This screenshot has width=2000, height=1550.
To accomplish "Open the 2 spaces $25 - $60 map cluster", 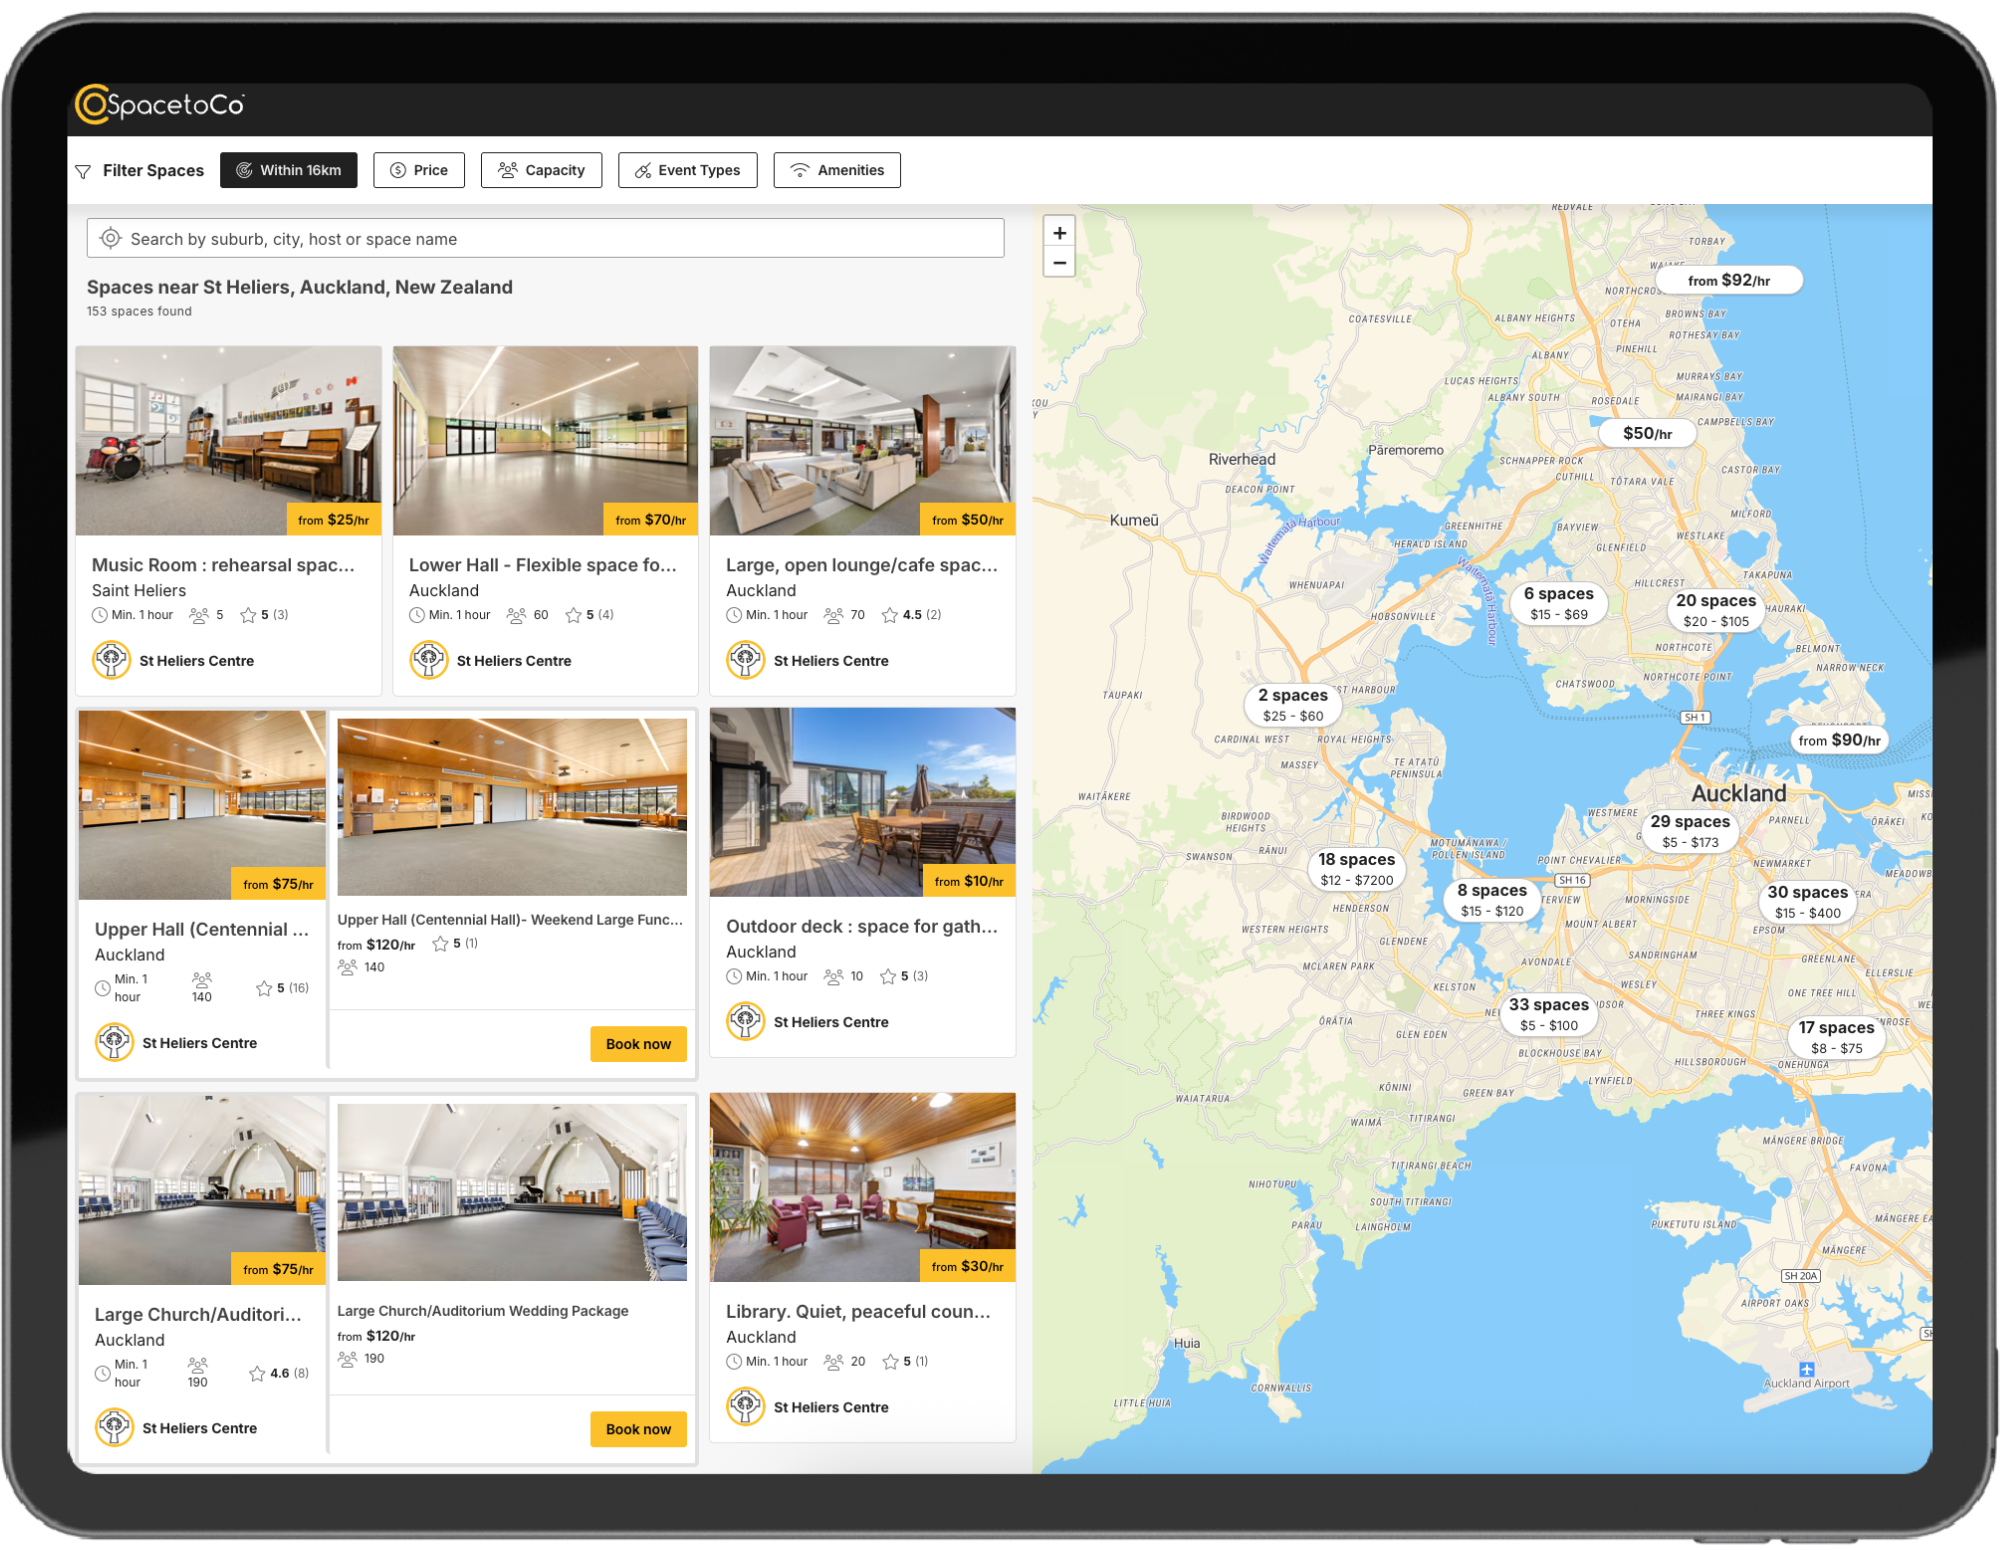I will coord(1293,704).
